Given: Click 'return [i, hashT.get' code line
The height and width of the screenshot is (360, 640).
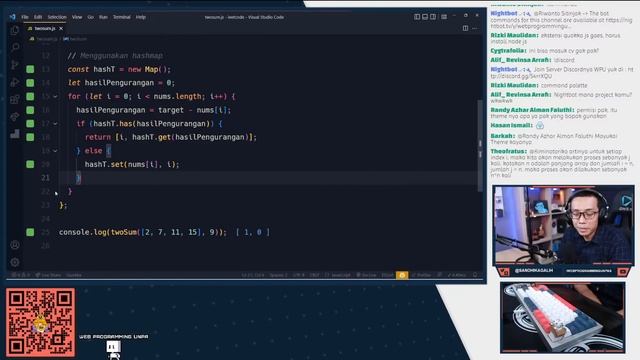Looking at the screenshot, I should (x=171, y=137).
